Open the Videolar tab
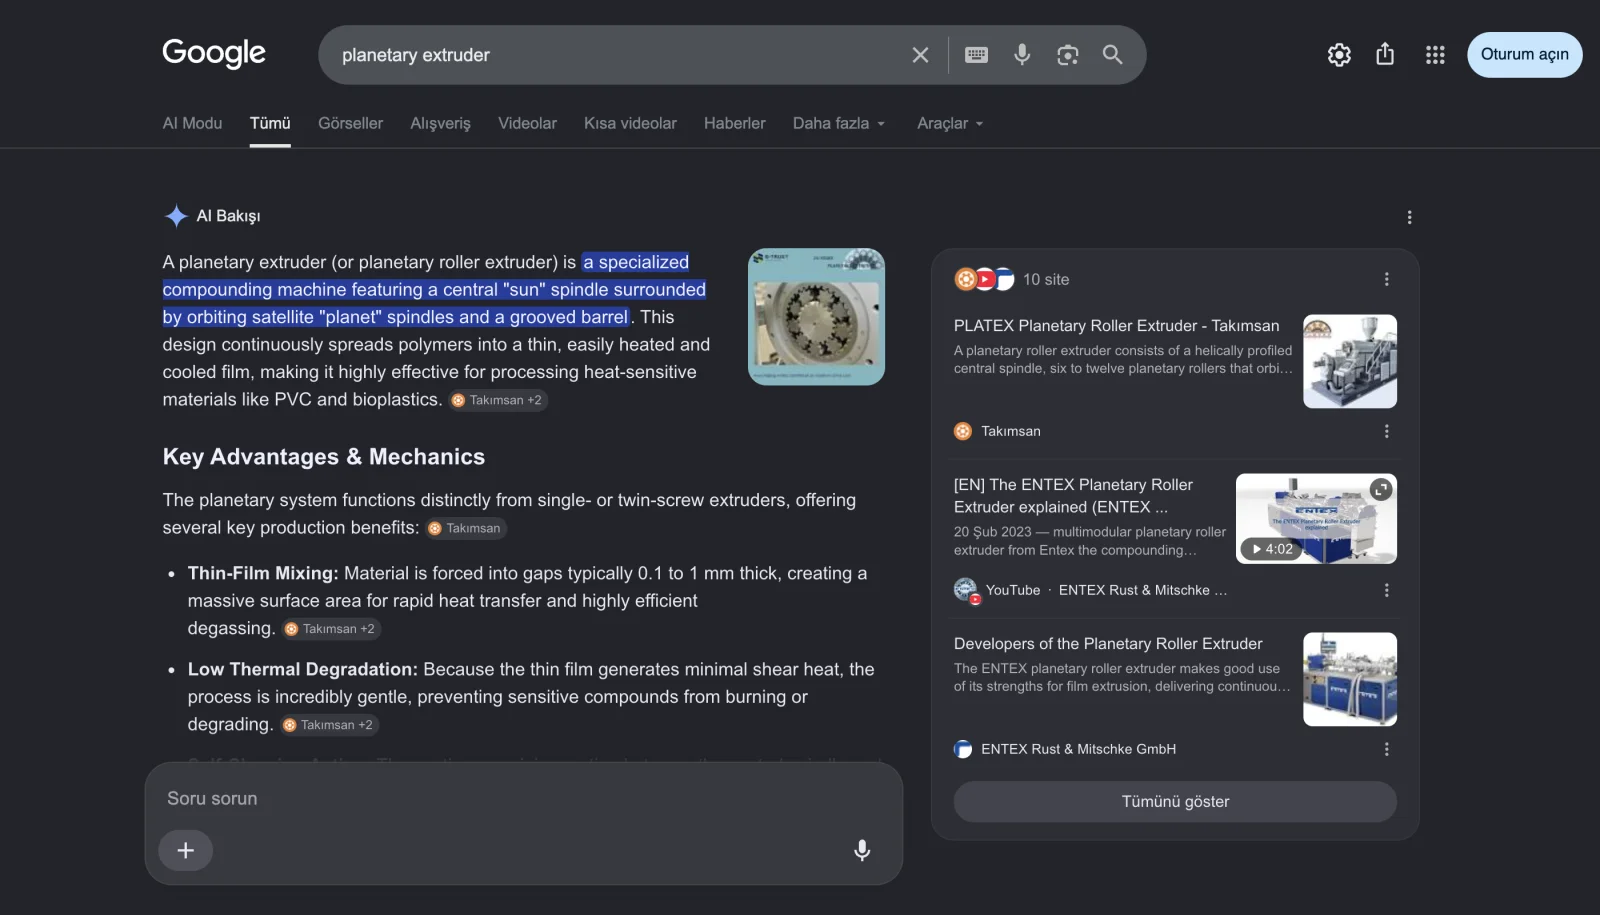Image resolution: width=1600 pixels, height=915 pixels. 527,123
